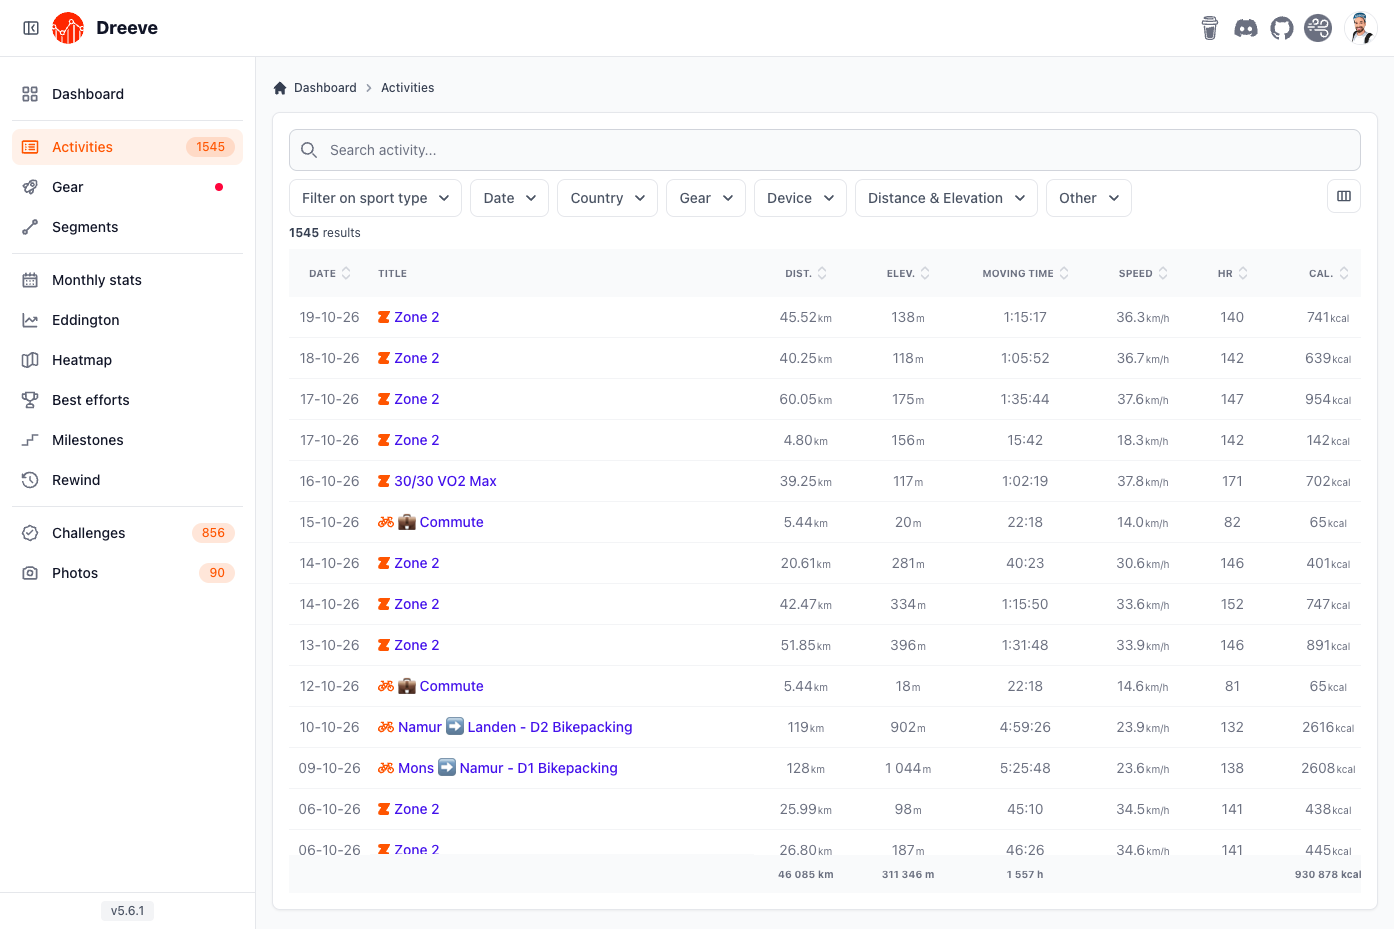This screenshot has width=1394, height=929.
Task: Open Namur Landen - D2 Bikepacking activity
Action: click(x=515, y=727)
